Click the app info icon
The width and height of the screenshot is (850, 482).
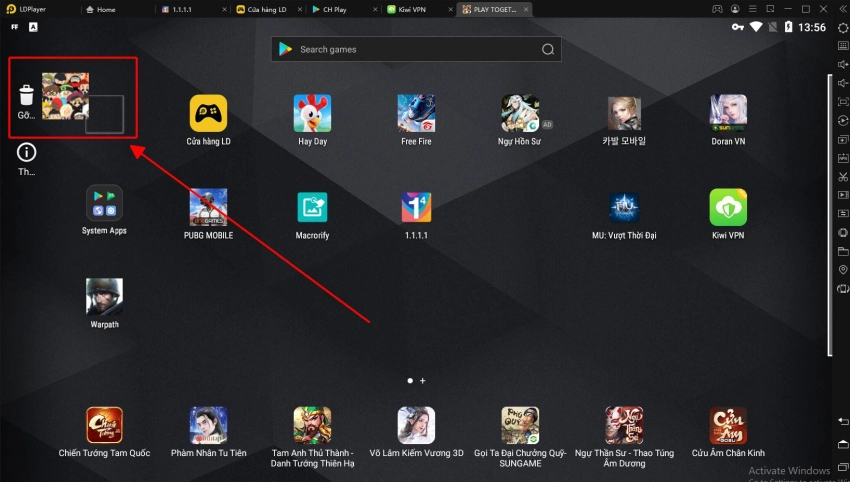click(x=26, y=152)
